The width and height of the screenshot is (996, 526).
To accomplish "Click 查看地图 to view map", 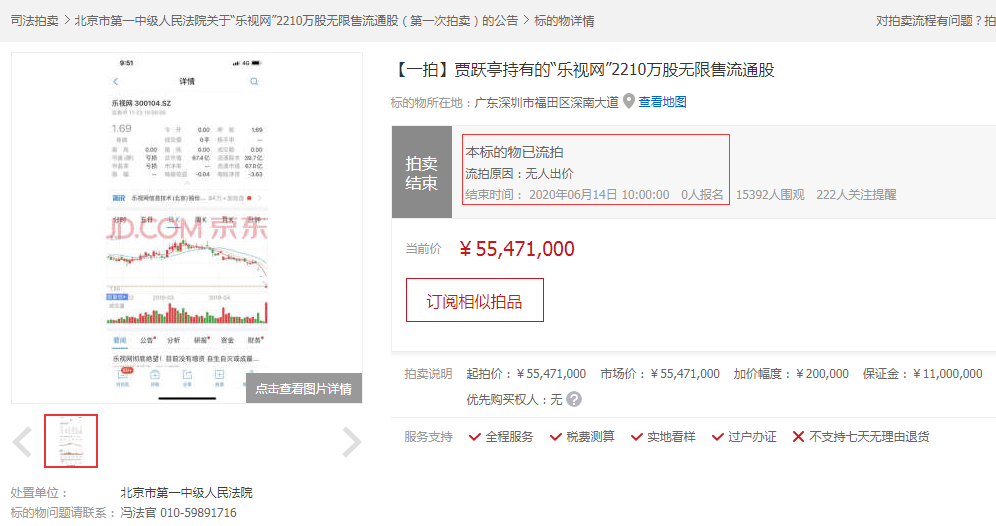I will pos(663,102).
